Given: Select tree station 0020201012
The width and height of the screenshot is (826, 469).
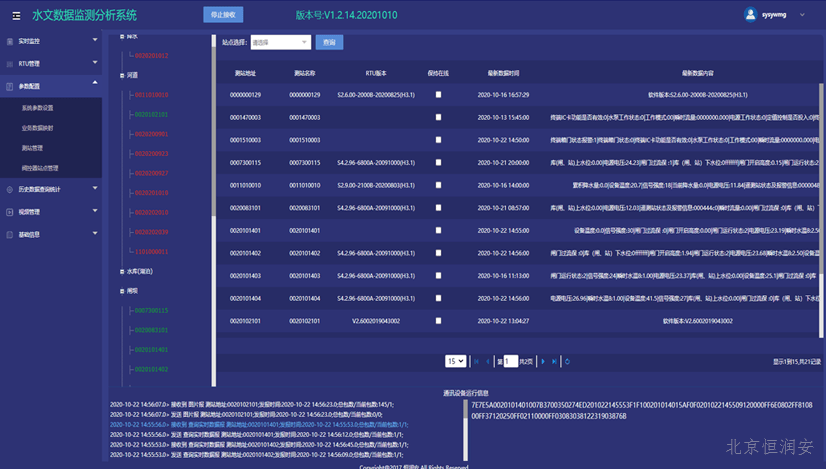Looking at the screenshot, I should pos(151,56).
